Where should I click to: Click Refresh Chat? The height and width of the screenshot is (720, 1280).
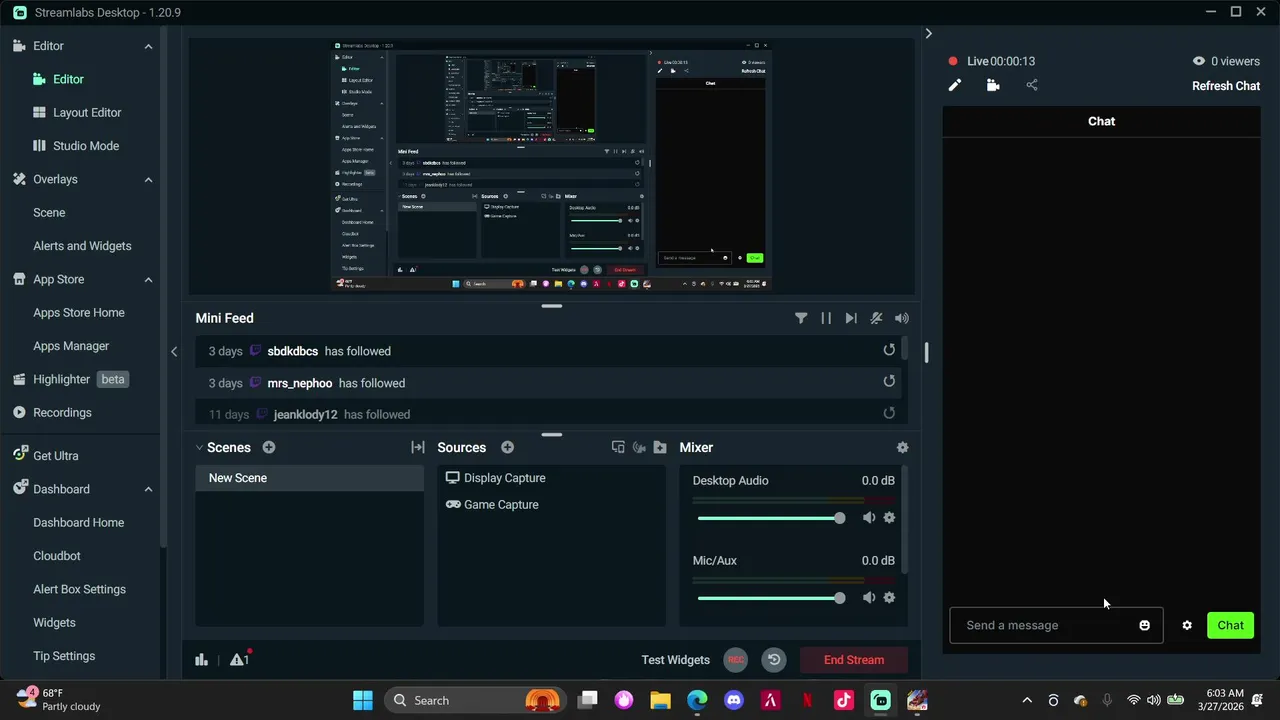1226,86
